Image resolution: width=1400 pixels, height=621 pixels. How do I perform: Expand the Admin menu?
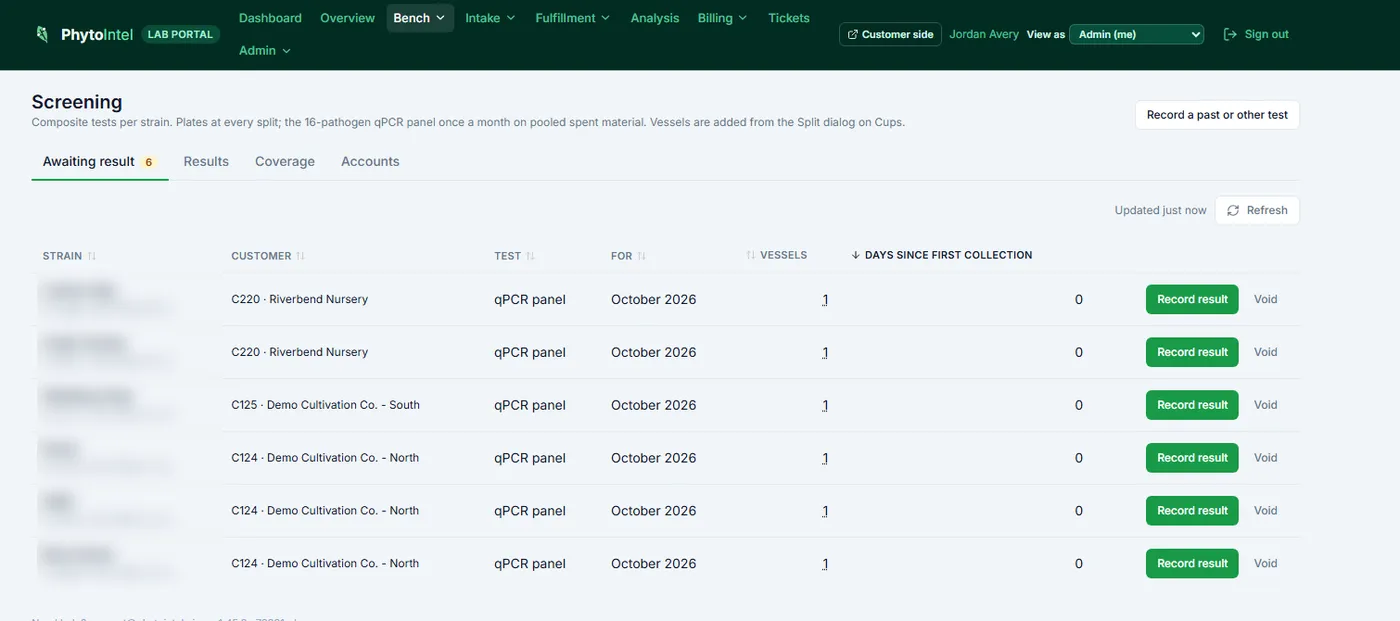[x=265, y=50]
